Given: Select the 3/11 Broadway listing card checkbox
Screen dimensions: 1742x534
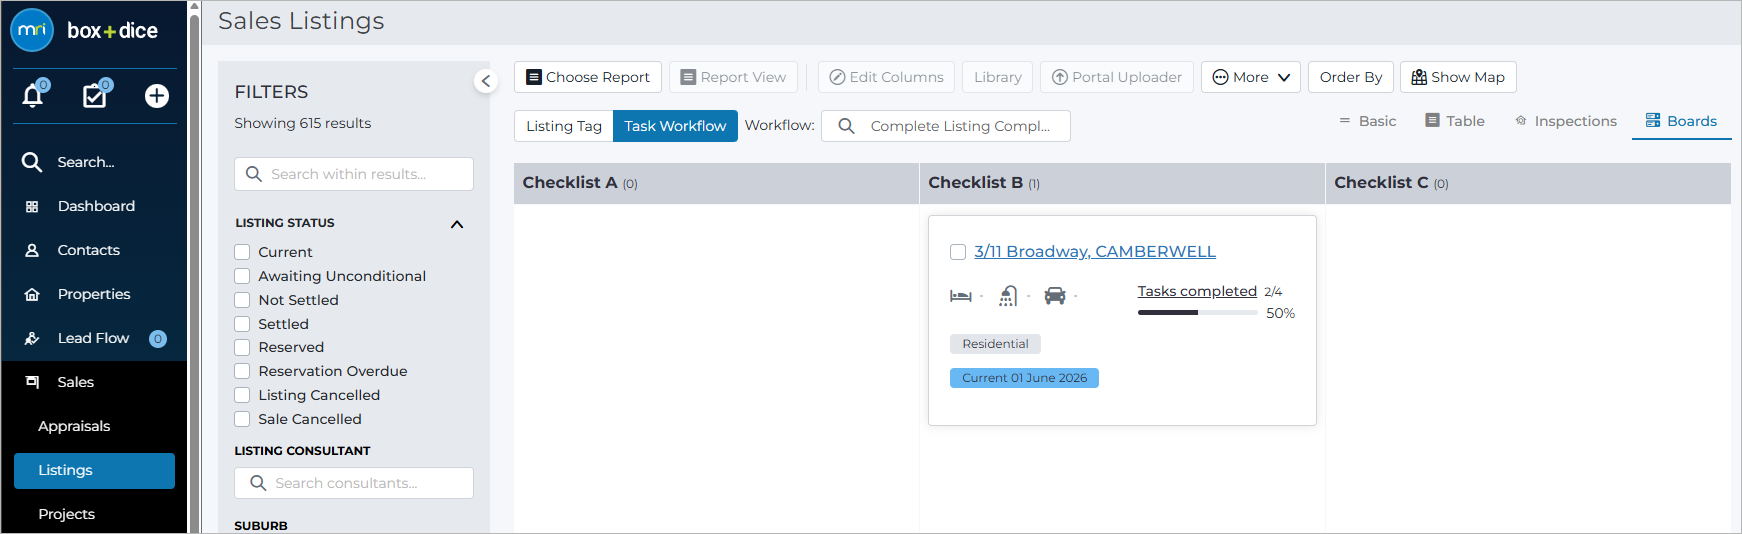Looking at the screenshot, I should (x=958, y=252).
